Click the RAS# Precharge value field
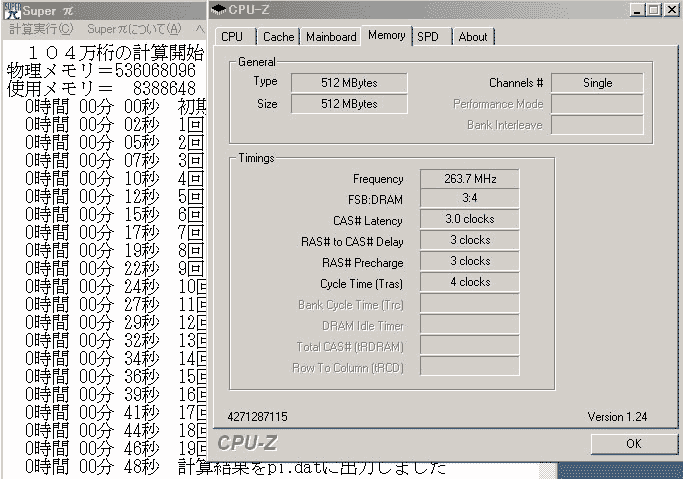 pyautogui.click(x=470, y=261)
